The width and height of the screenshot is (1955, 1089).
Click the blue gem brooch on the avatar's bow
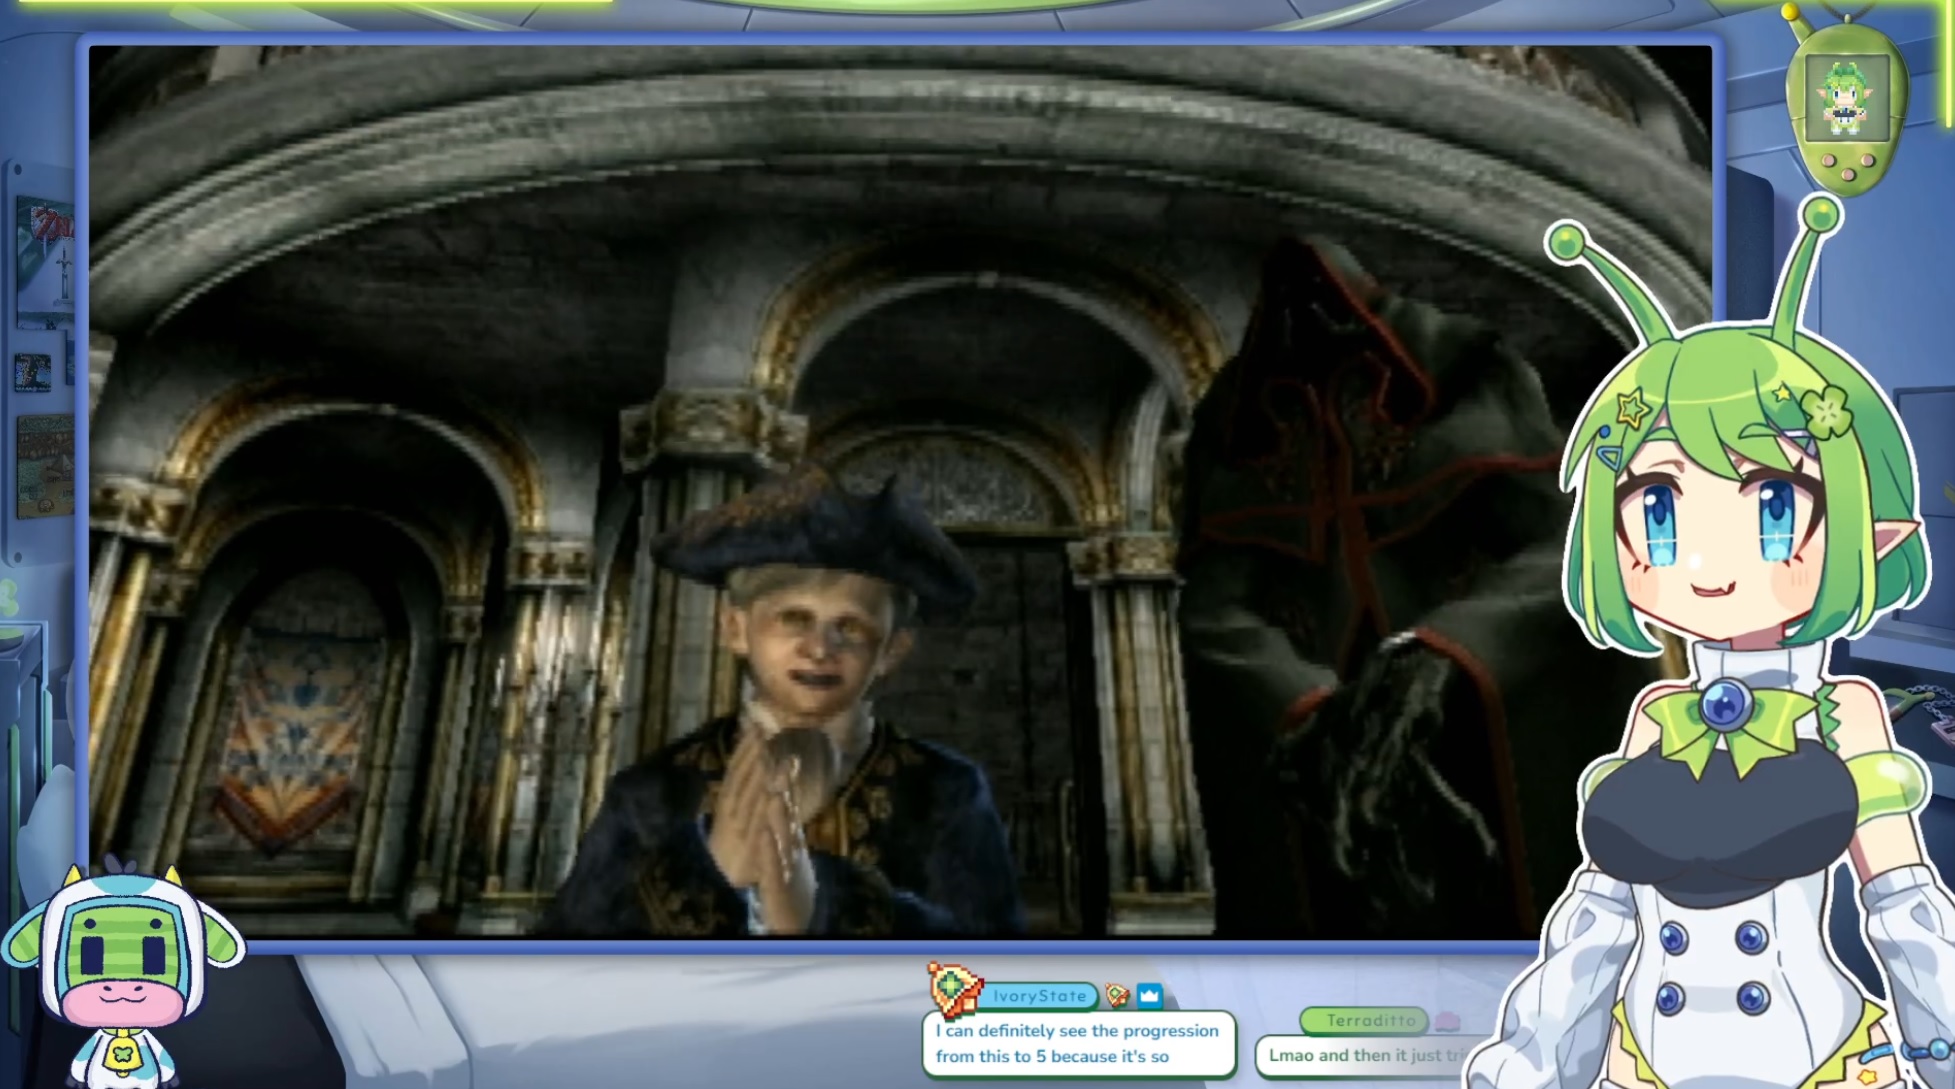1724,704
